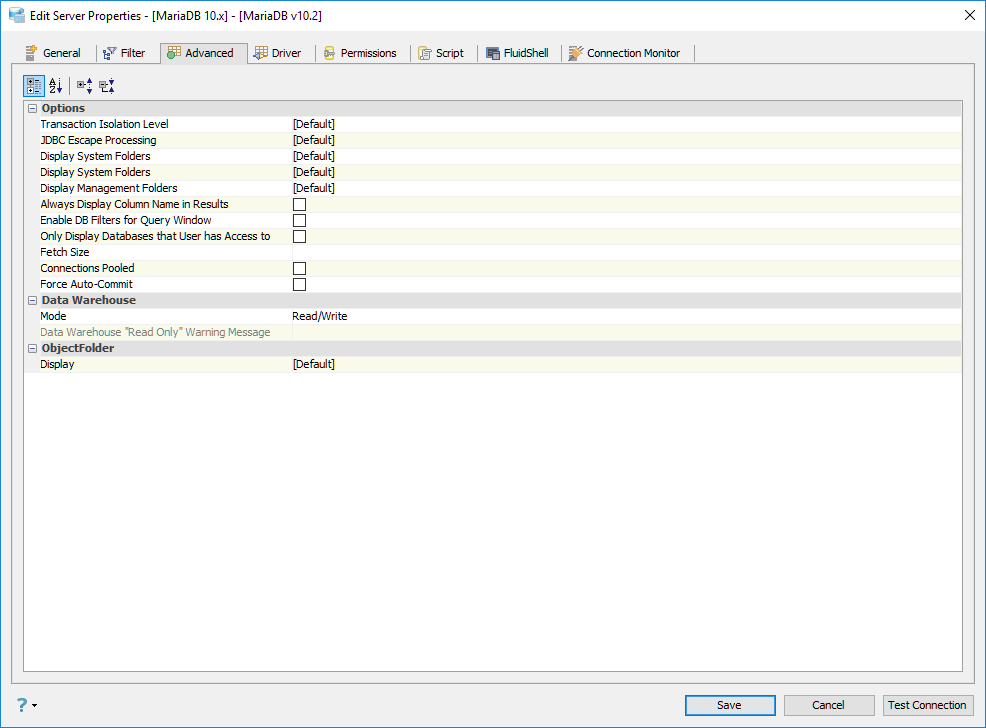The image size is (986, 728).
Task: Enable DB Filters for Query Window checkbox
Action: (x=299, y=220)
